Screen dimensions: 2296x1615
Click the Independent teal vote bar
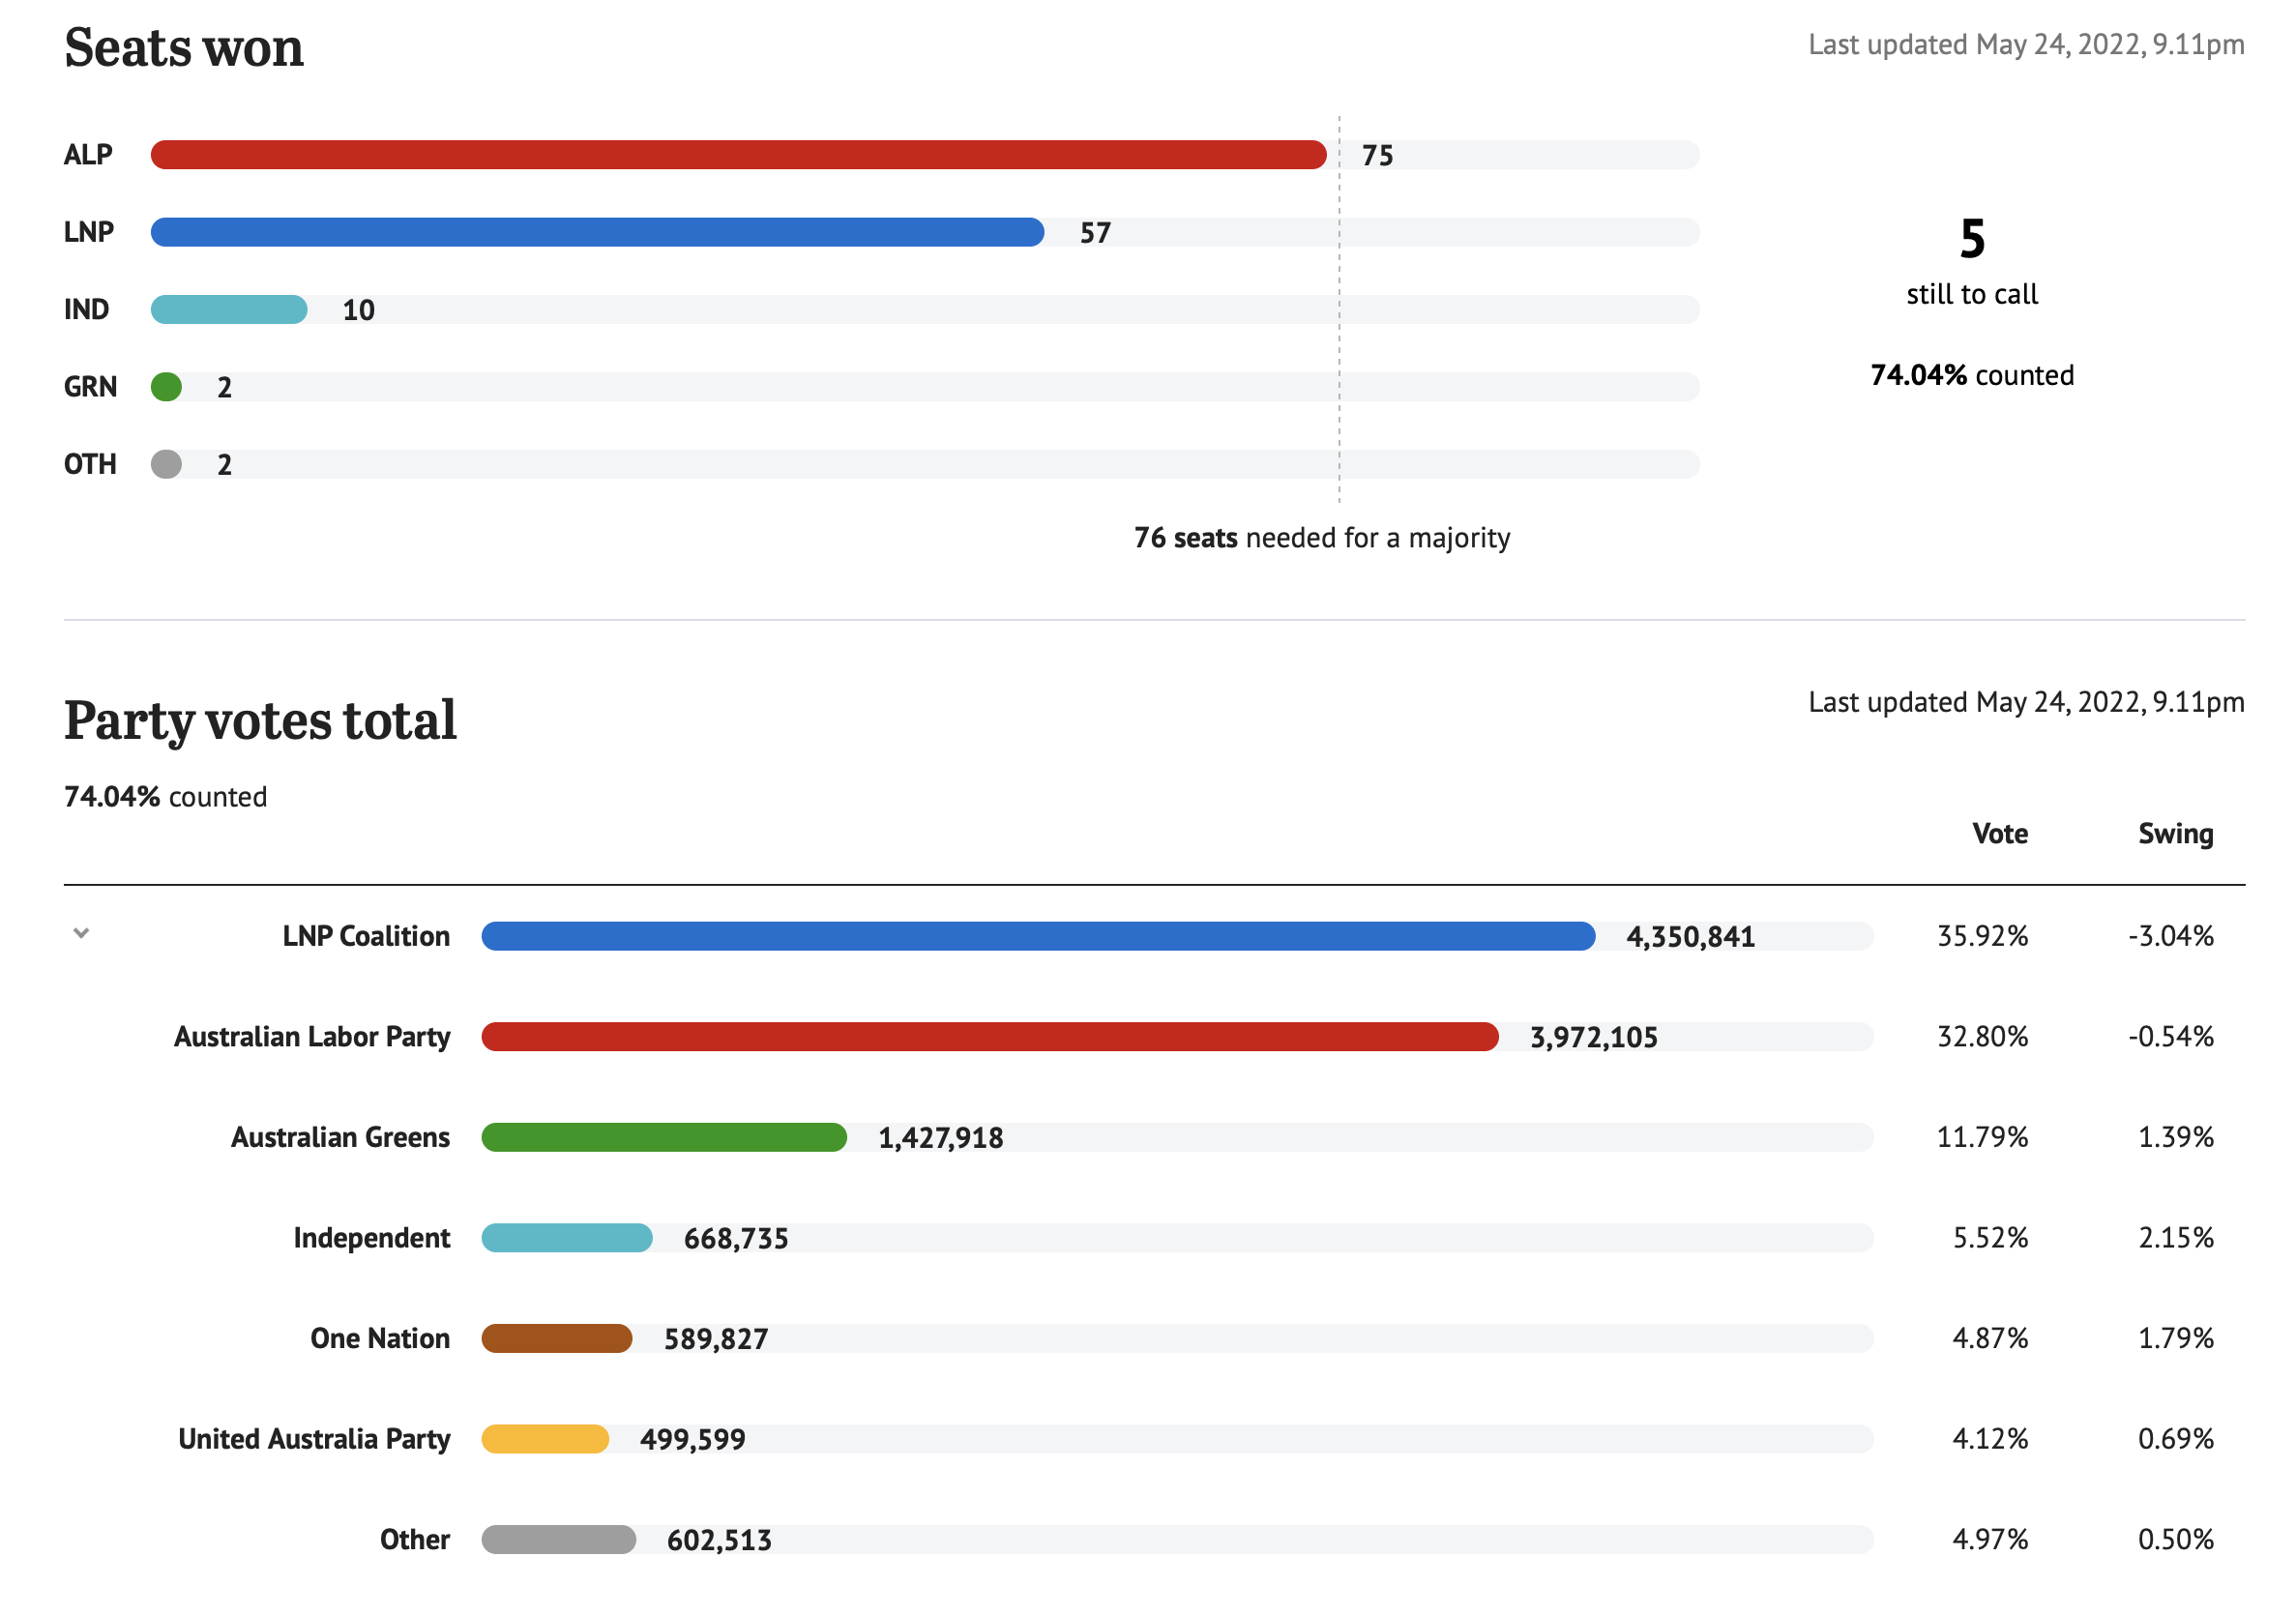(567, 1238)
